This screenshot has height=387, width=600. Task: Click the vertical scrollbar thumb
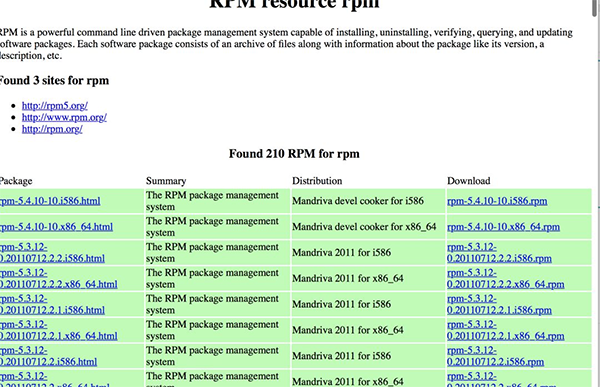[595, 8]
